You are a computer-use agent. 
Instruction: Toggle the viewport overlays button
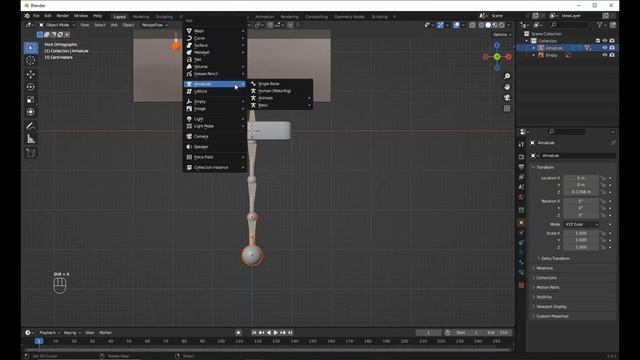(456, 25)
